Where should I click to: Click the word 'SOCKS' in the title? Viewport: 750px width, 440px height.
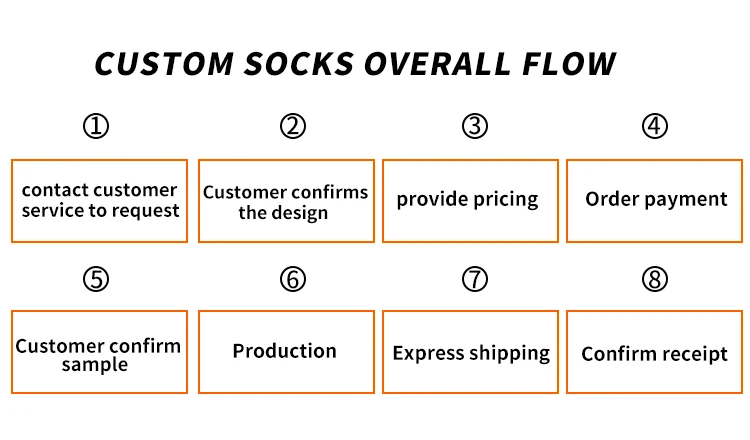point(300,64)
